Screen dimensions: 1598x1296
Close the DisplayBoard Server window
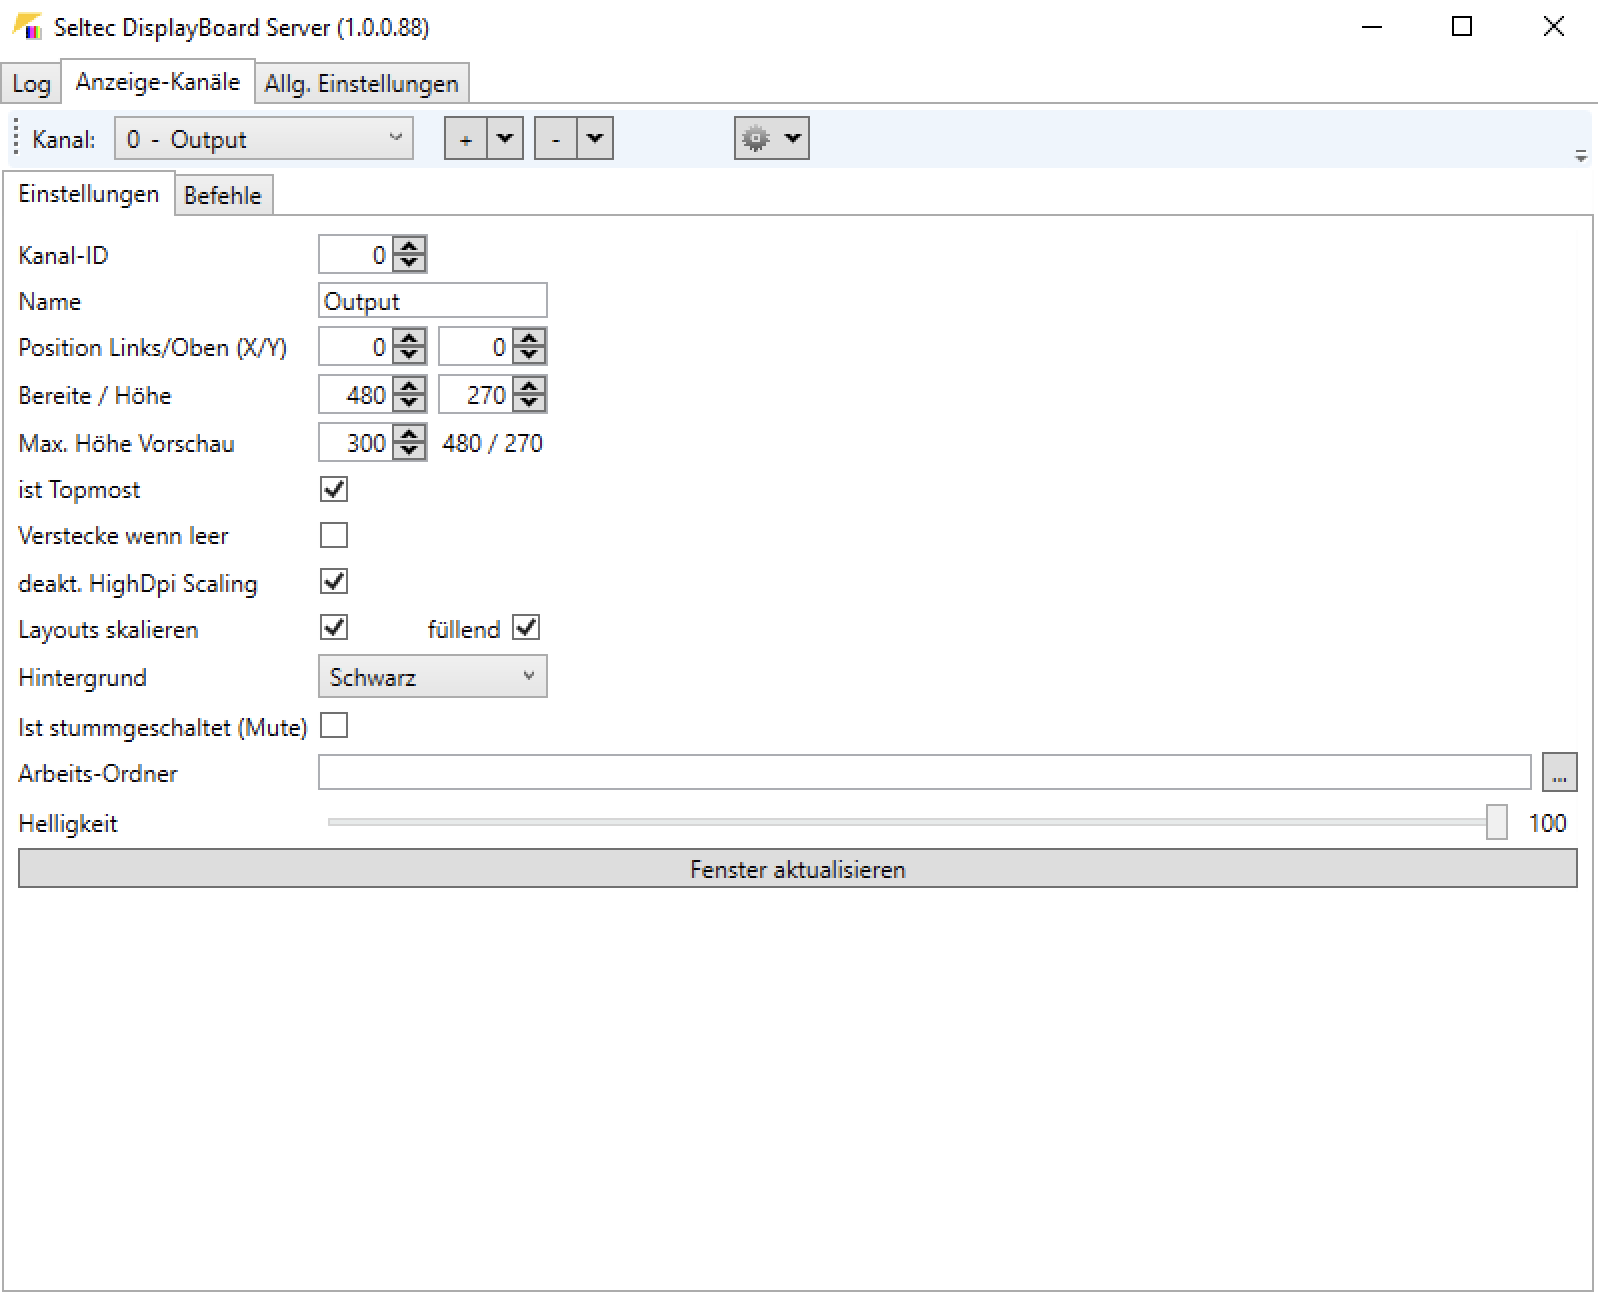coord(1553,27)
